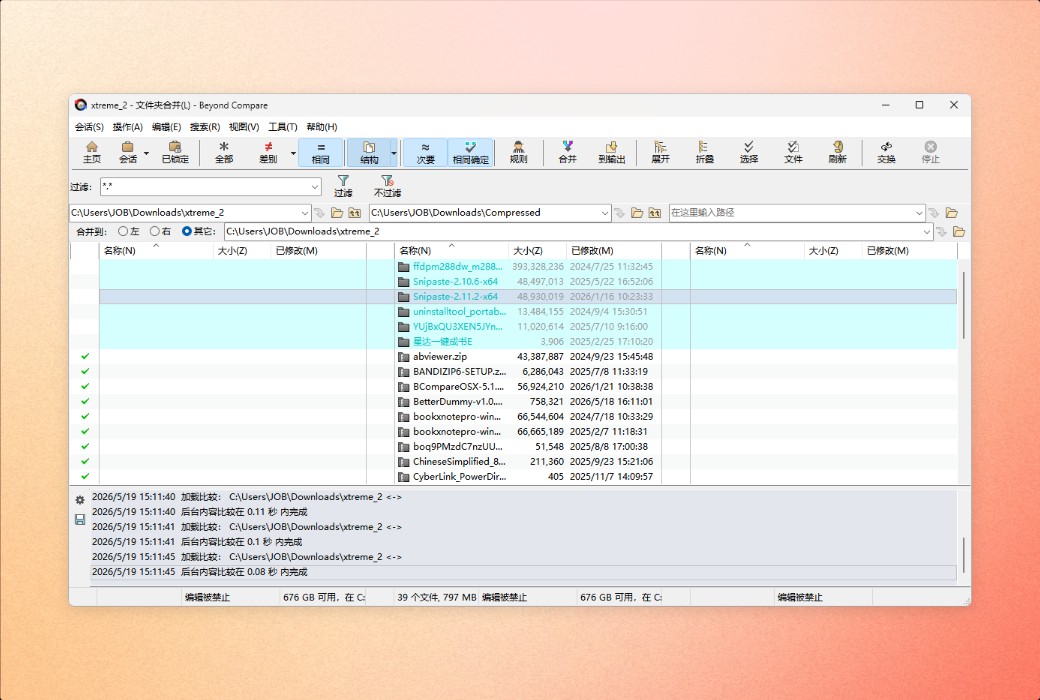The image size is (1040, 700).
Task: Click the 不过滤 no-filter icon
Action: (387, 186)
